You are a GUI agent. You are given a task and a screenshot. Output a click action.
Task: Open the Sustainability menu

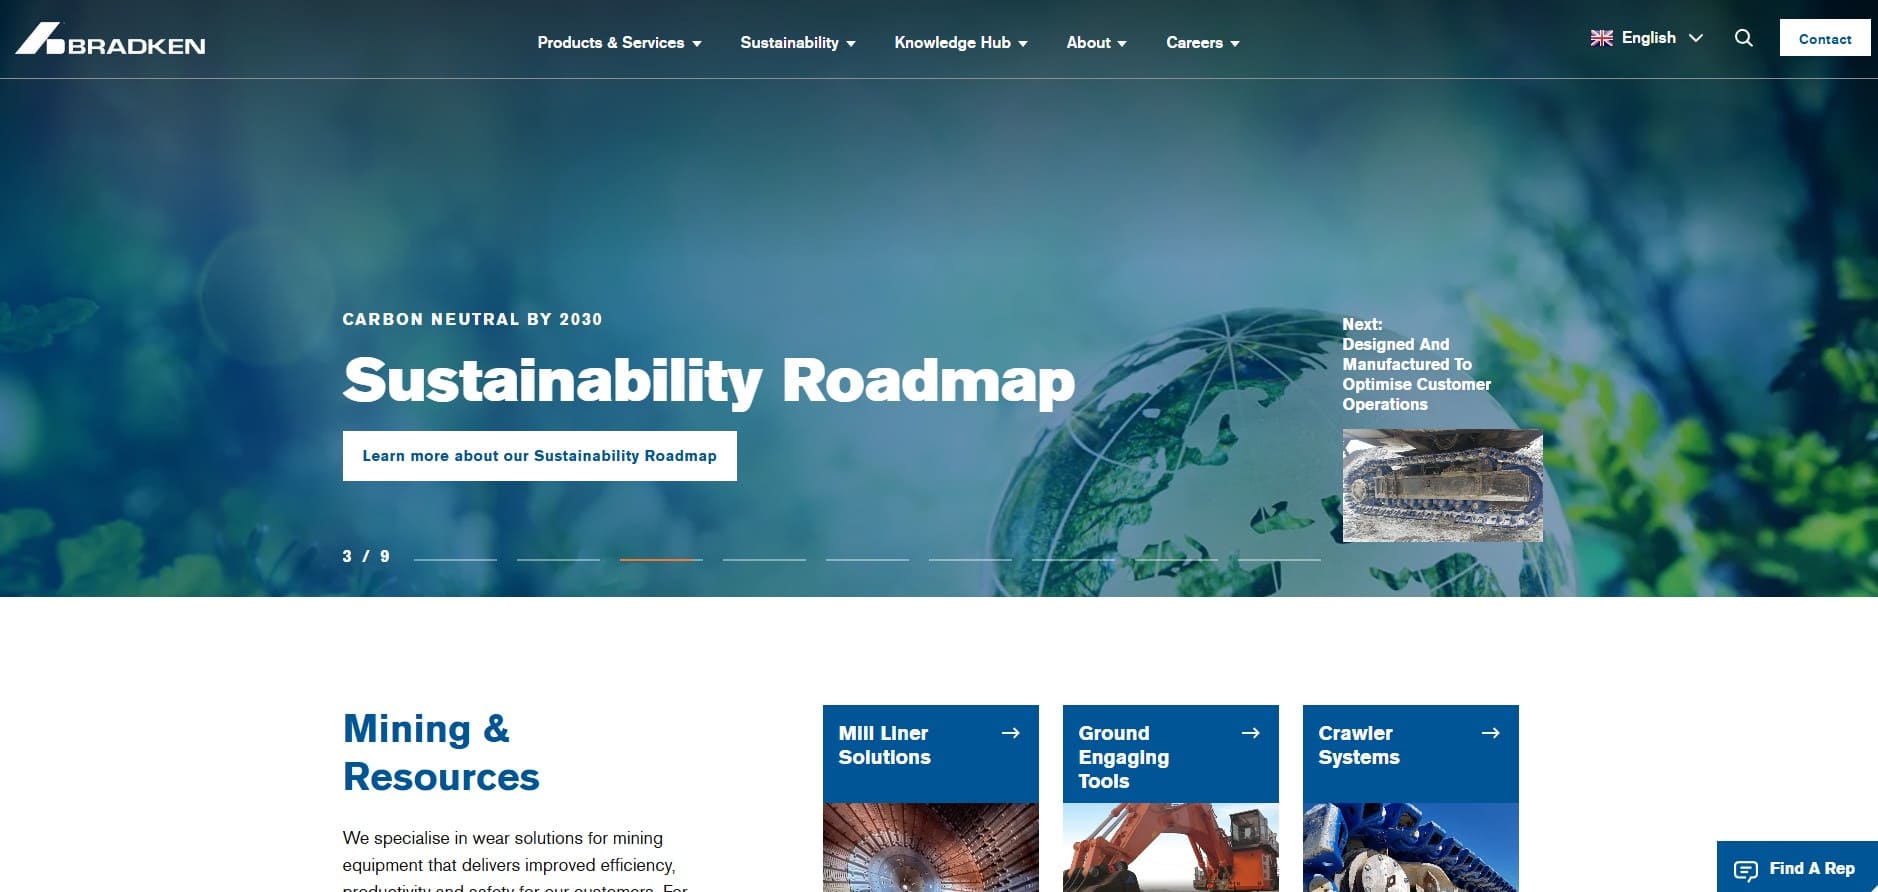pos(798,42)
